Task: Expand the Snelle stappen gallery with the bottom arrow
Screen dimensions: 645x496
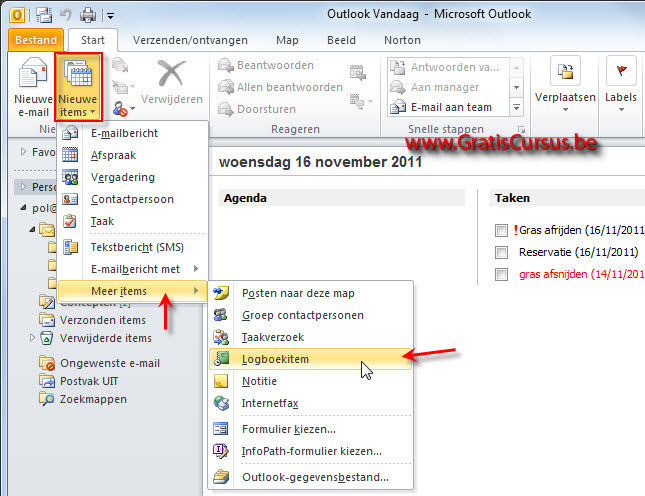Action: click(516, 108)
